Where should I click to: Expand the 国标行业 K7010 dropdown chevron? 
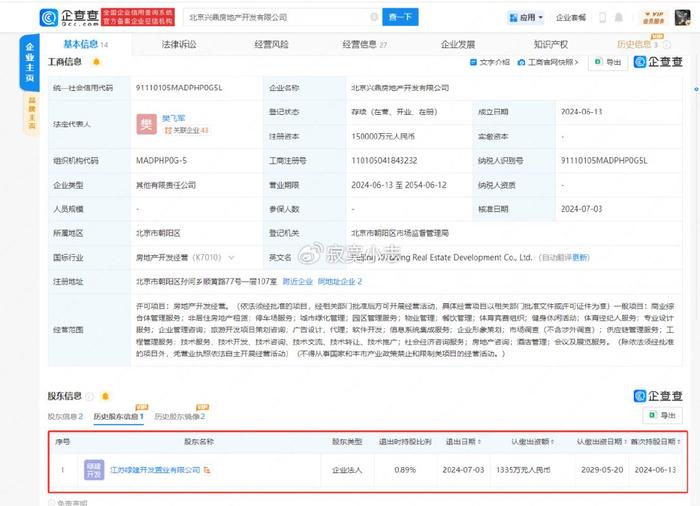click(x=231, y=257)
